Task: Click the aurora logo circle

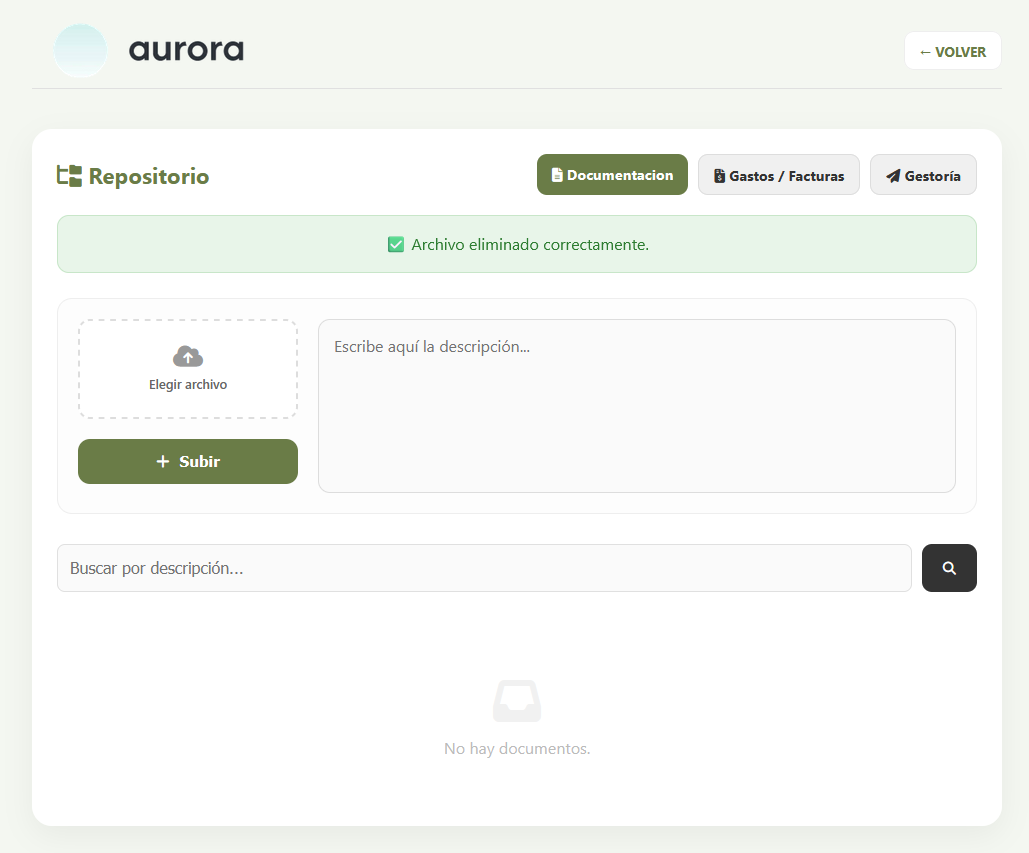Action: pyautogui.click(x=80, y=50)
